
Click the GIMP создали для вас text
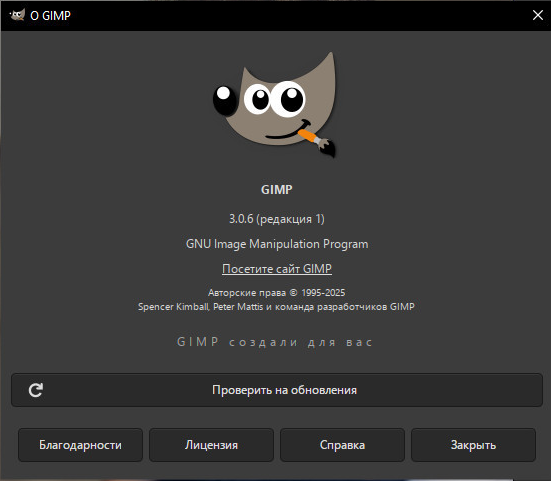274,342
